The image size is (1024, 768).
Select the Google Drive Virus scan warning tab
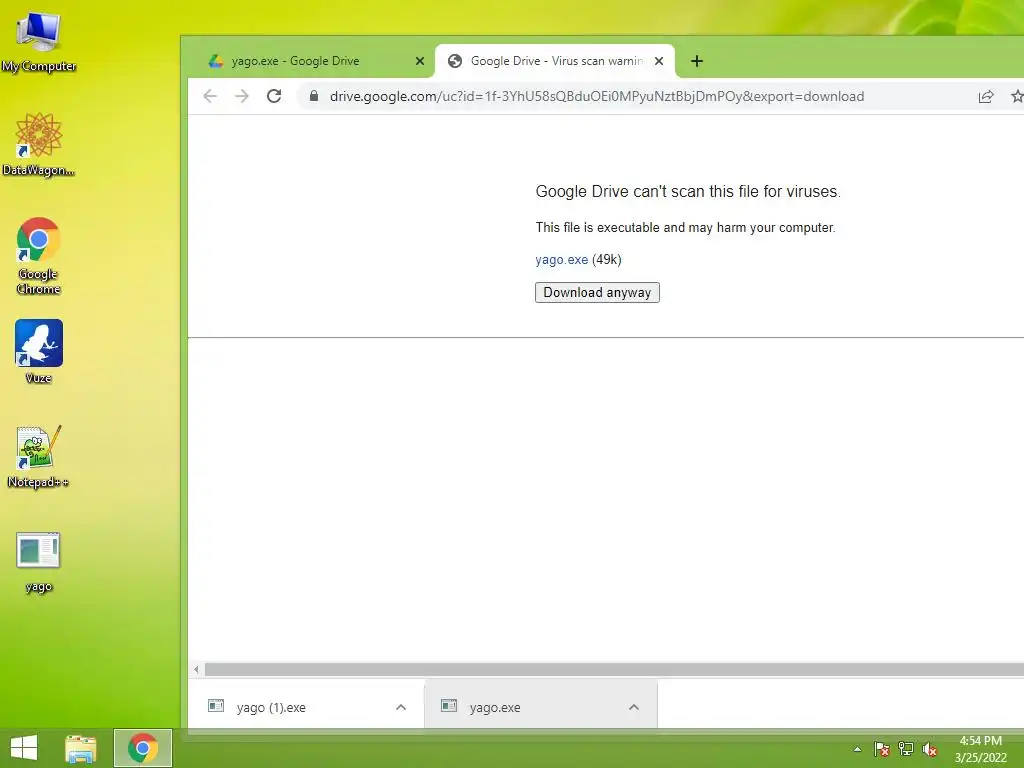click(554, 61)
